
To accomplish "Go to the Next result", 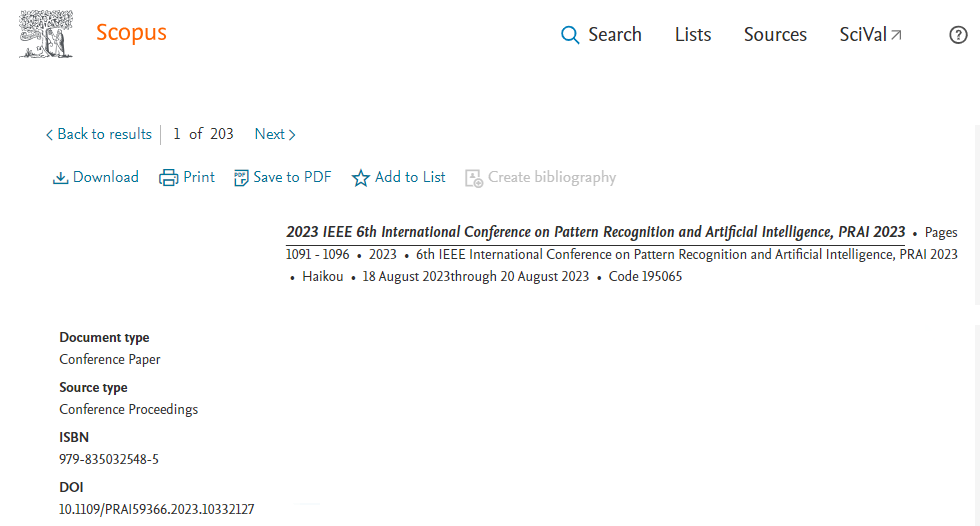I will click(275, 134).
